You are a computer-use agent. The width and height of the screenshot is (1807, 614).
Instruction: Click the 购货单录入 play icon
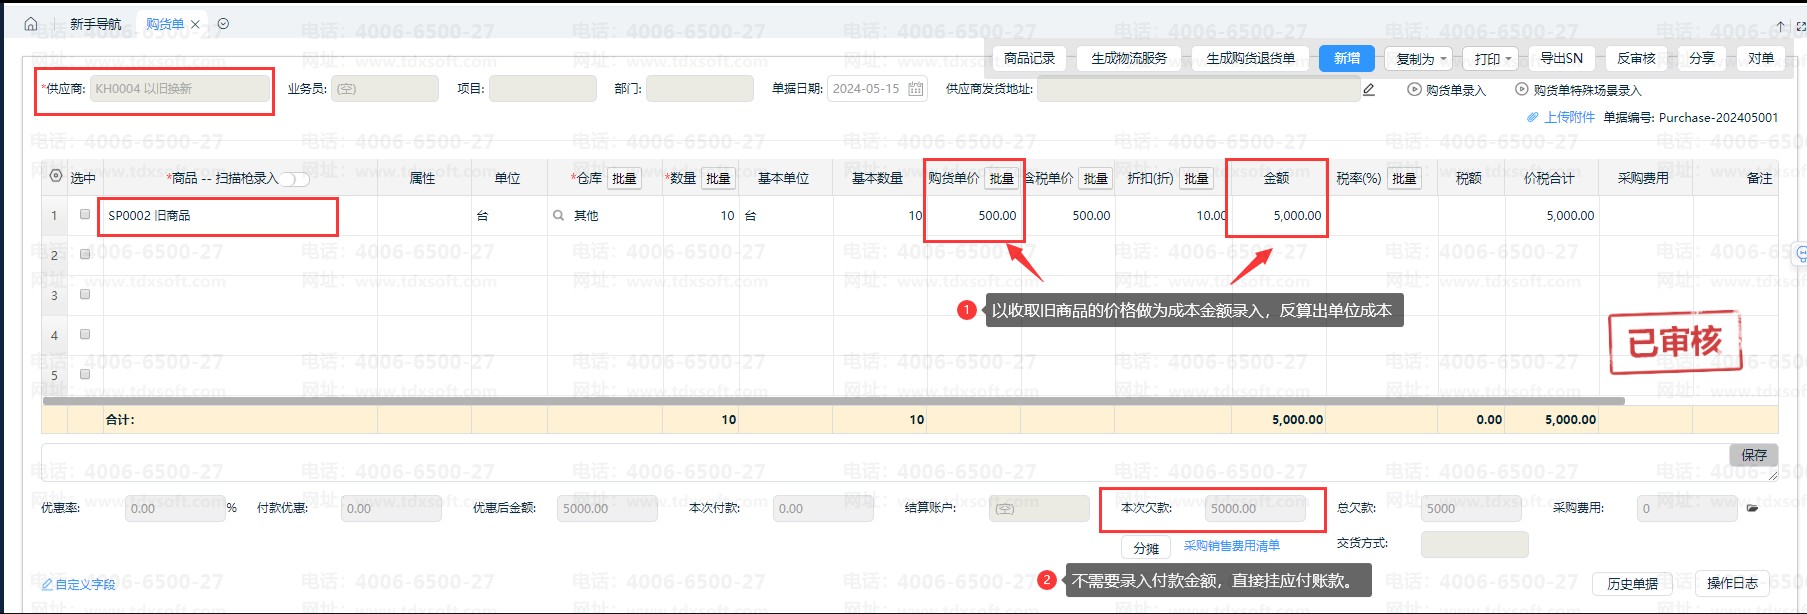[x=1414, y=90]
